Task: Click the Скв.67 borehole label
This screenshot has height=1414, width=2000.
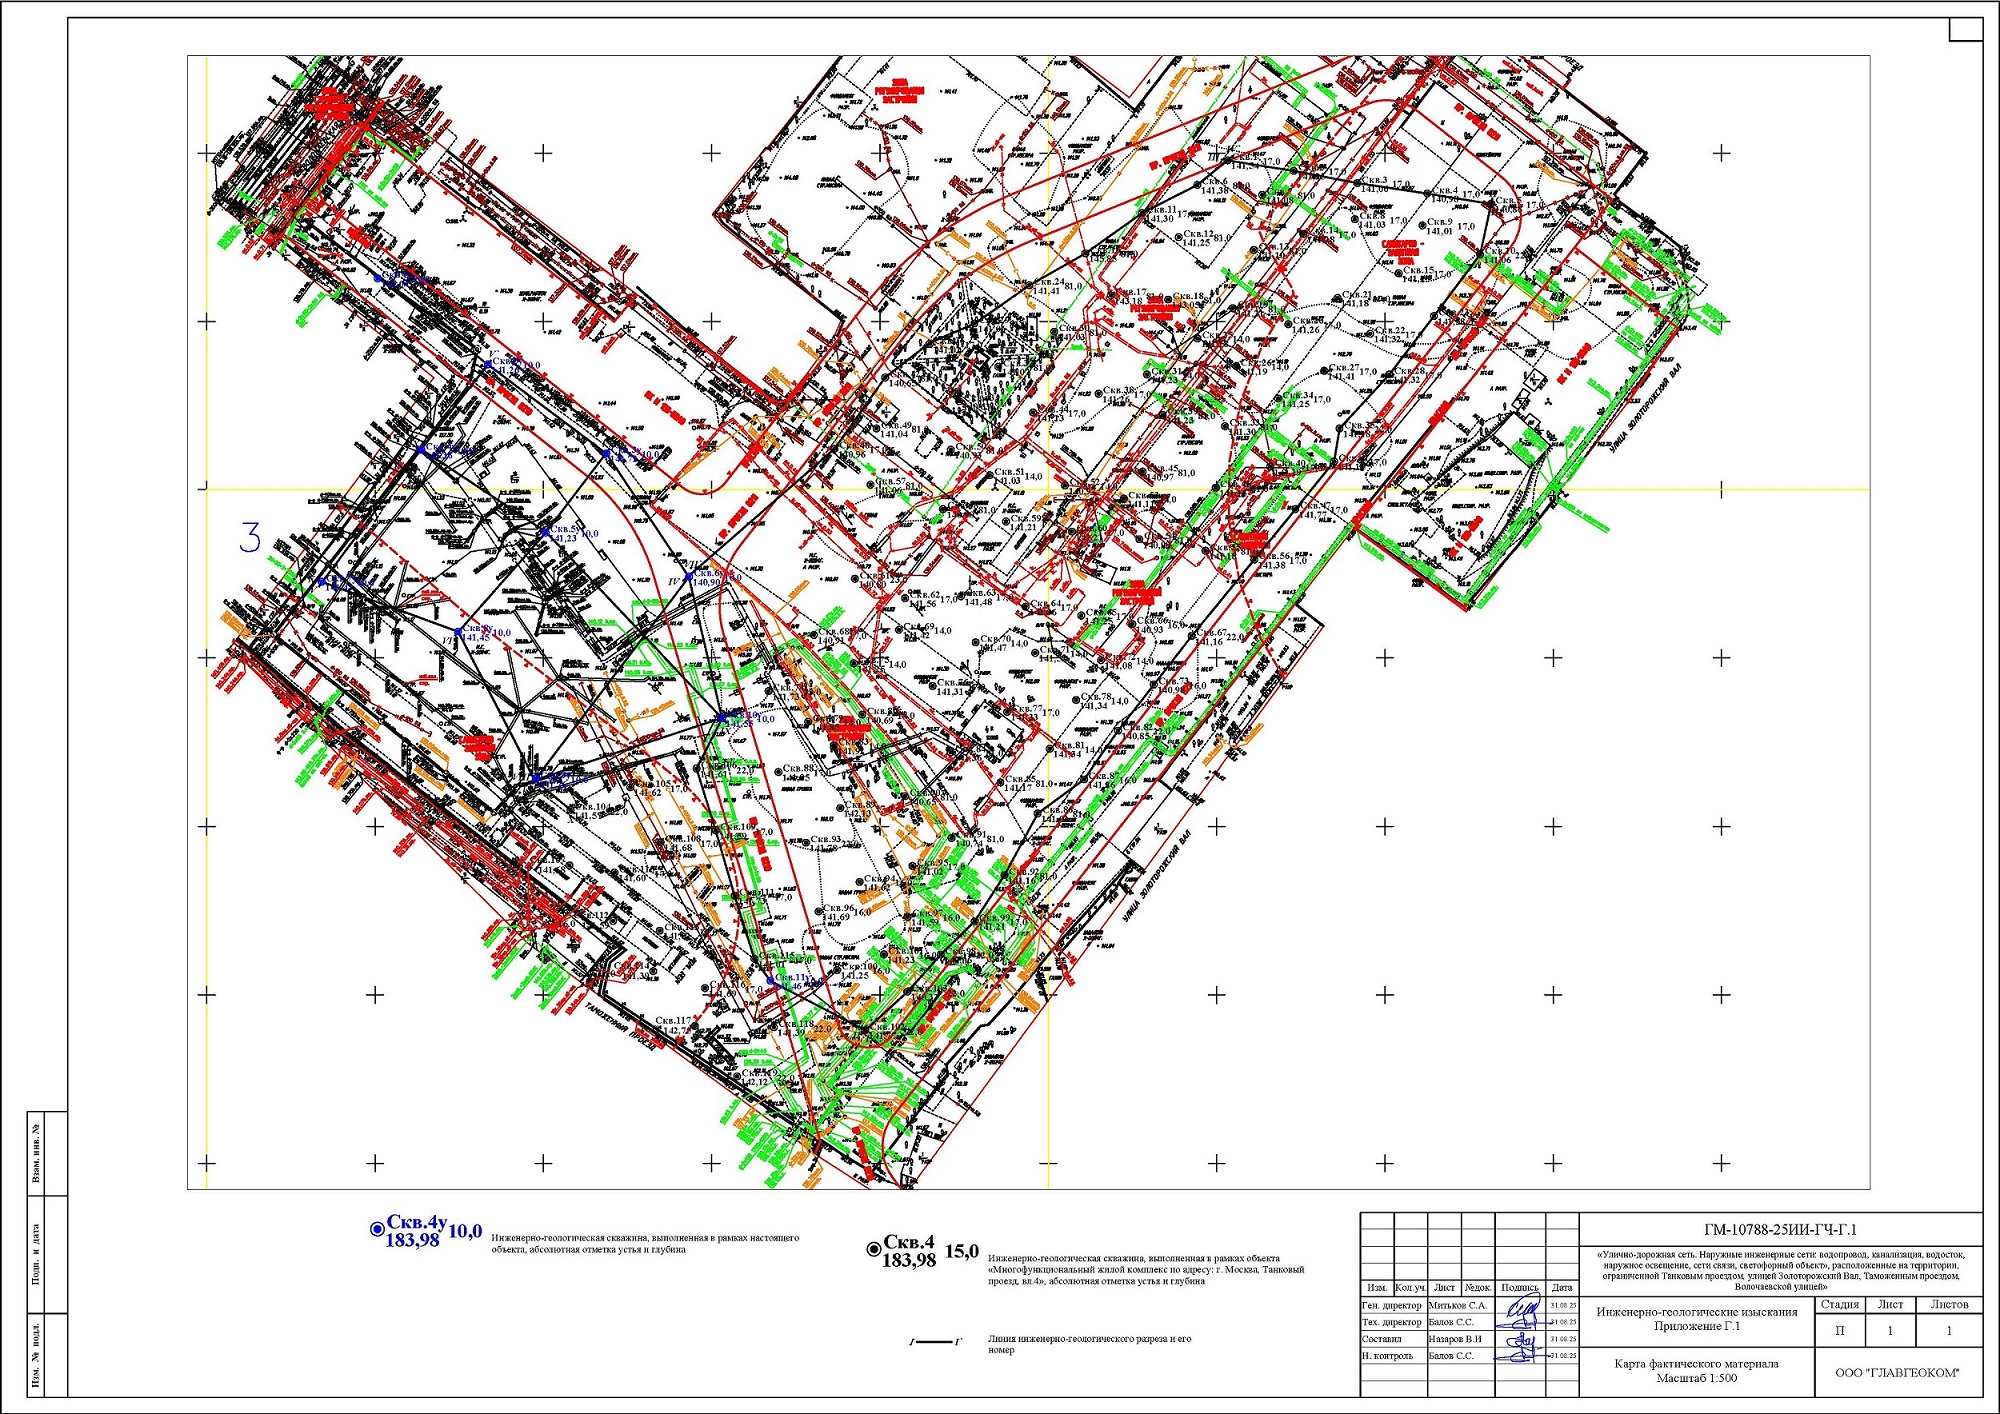Action: 1211,633
